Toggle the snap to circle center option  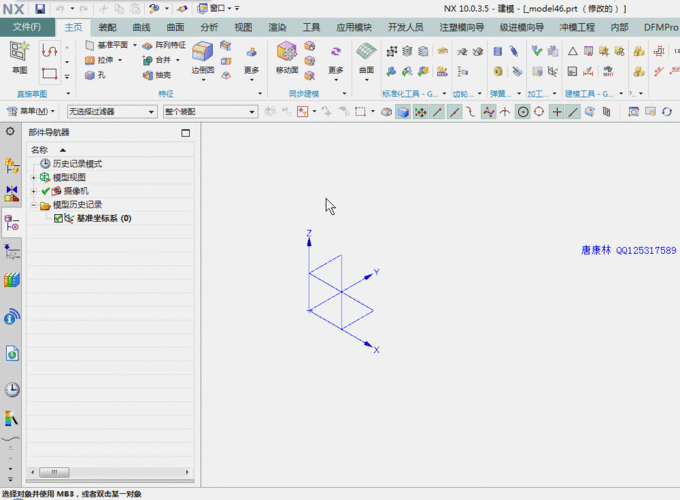(522, 112)
